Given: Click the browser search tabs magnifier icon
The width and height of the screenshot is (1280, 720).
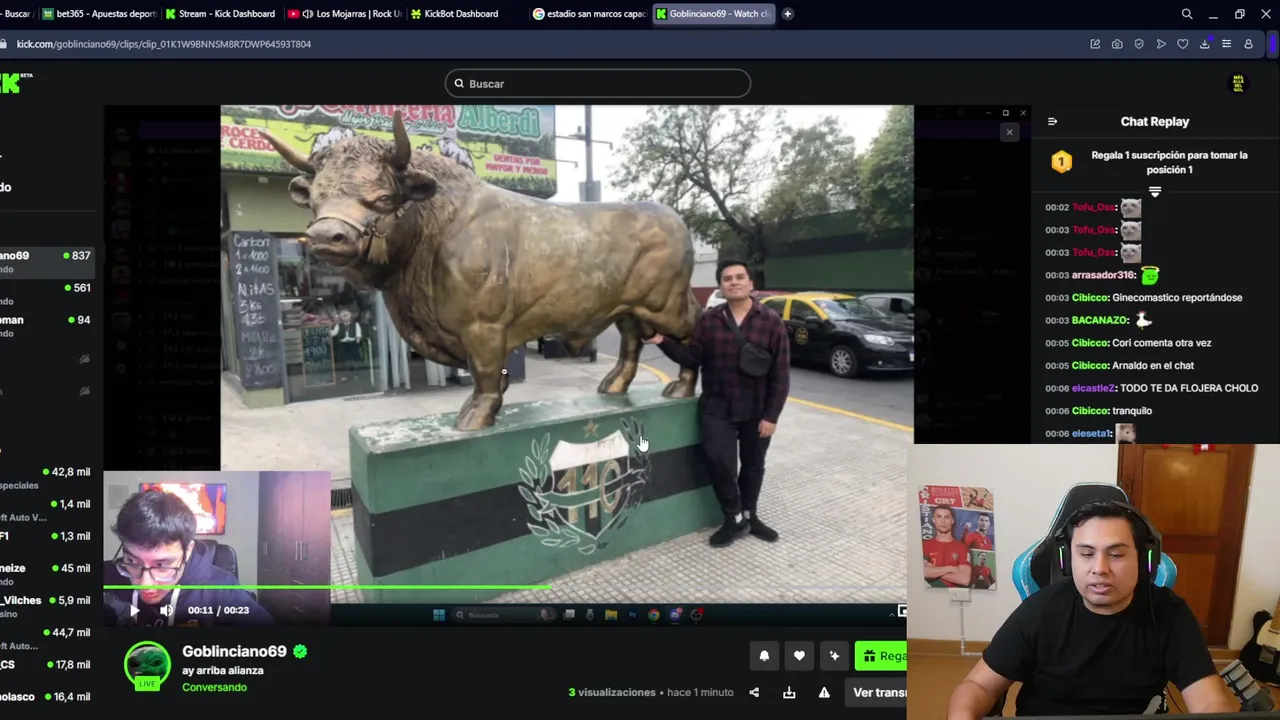Looking at the screenshot, I should pyautogui.click(x=1187, y=14).
